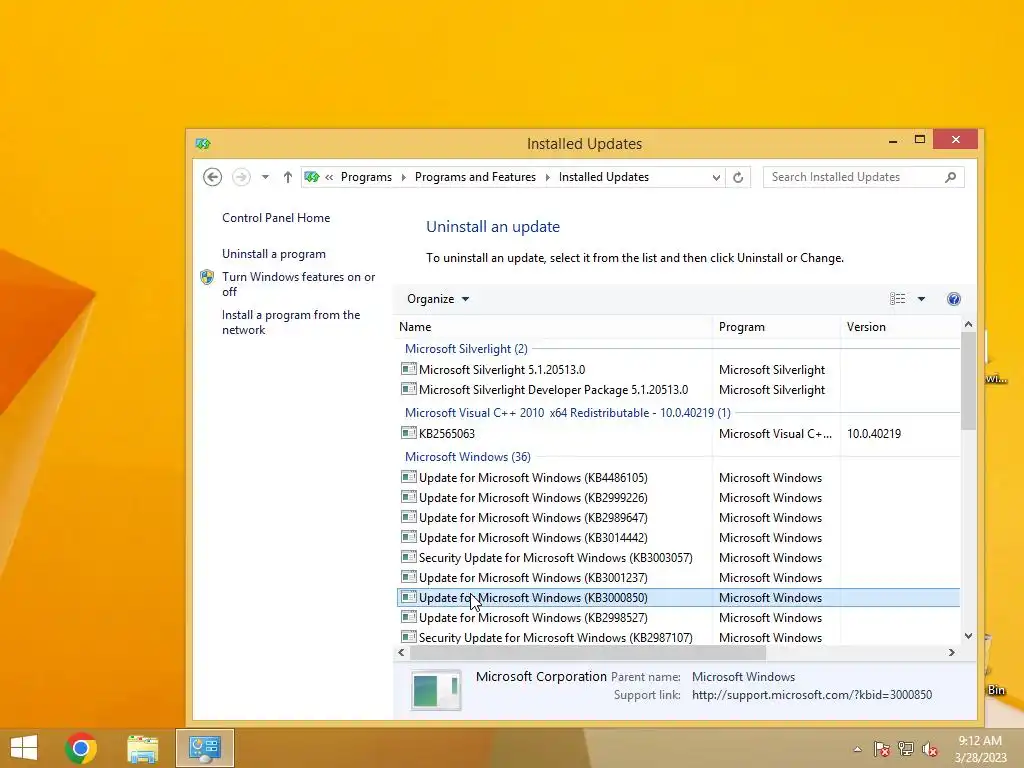This screenshot has height=768, width=1024.
Task: Collapse the Microsoft Silverlight (2) group
Action: (x=466, y=349)
